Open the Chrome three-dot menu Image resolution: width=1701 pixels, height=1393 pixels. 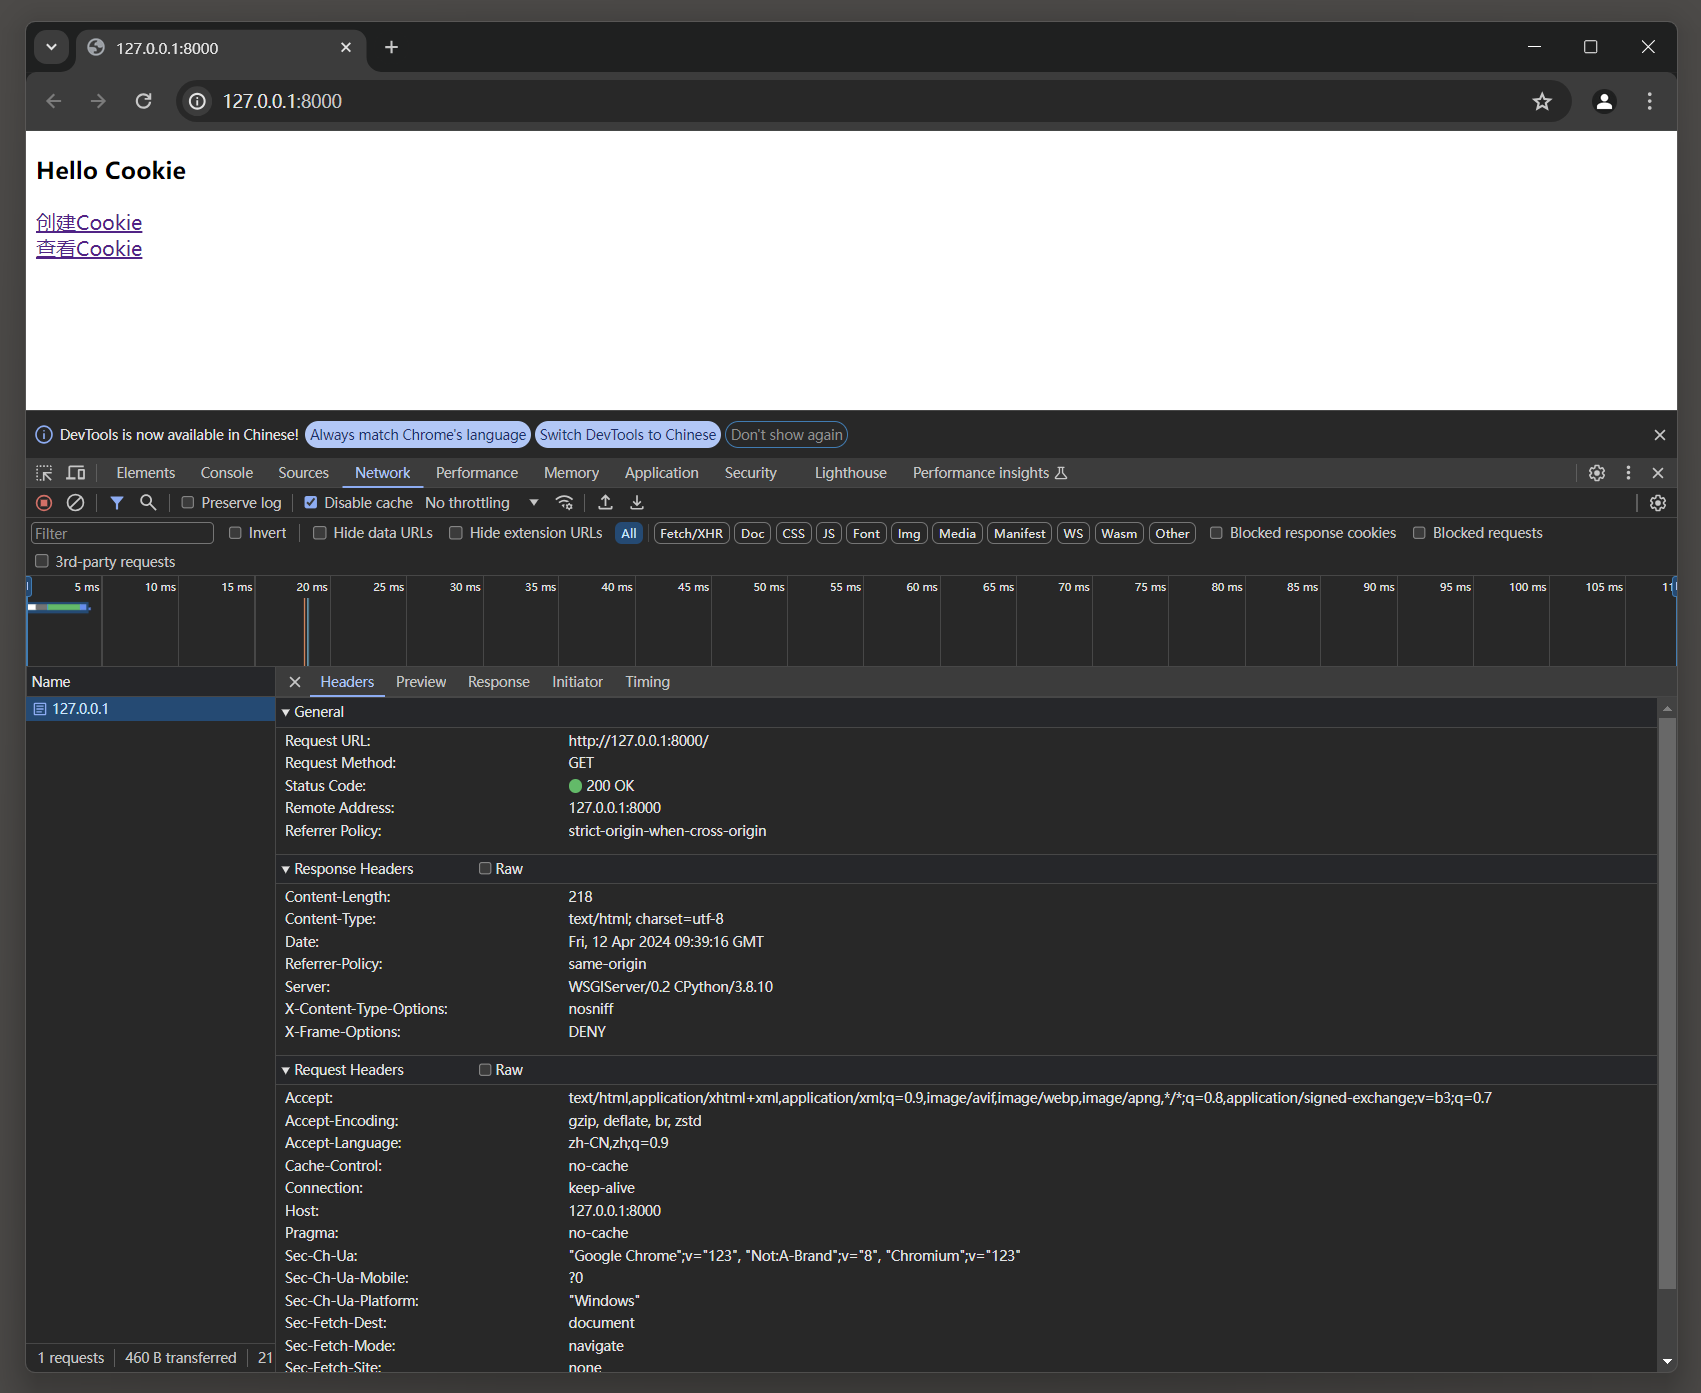click(1650, 101)
